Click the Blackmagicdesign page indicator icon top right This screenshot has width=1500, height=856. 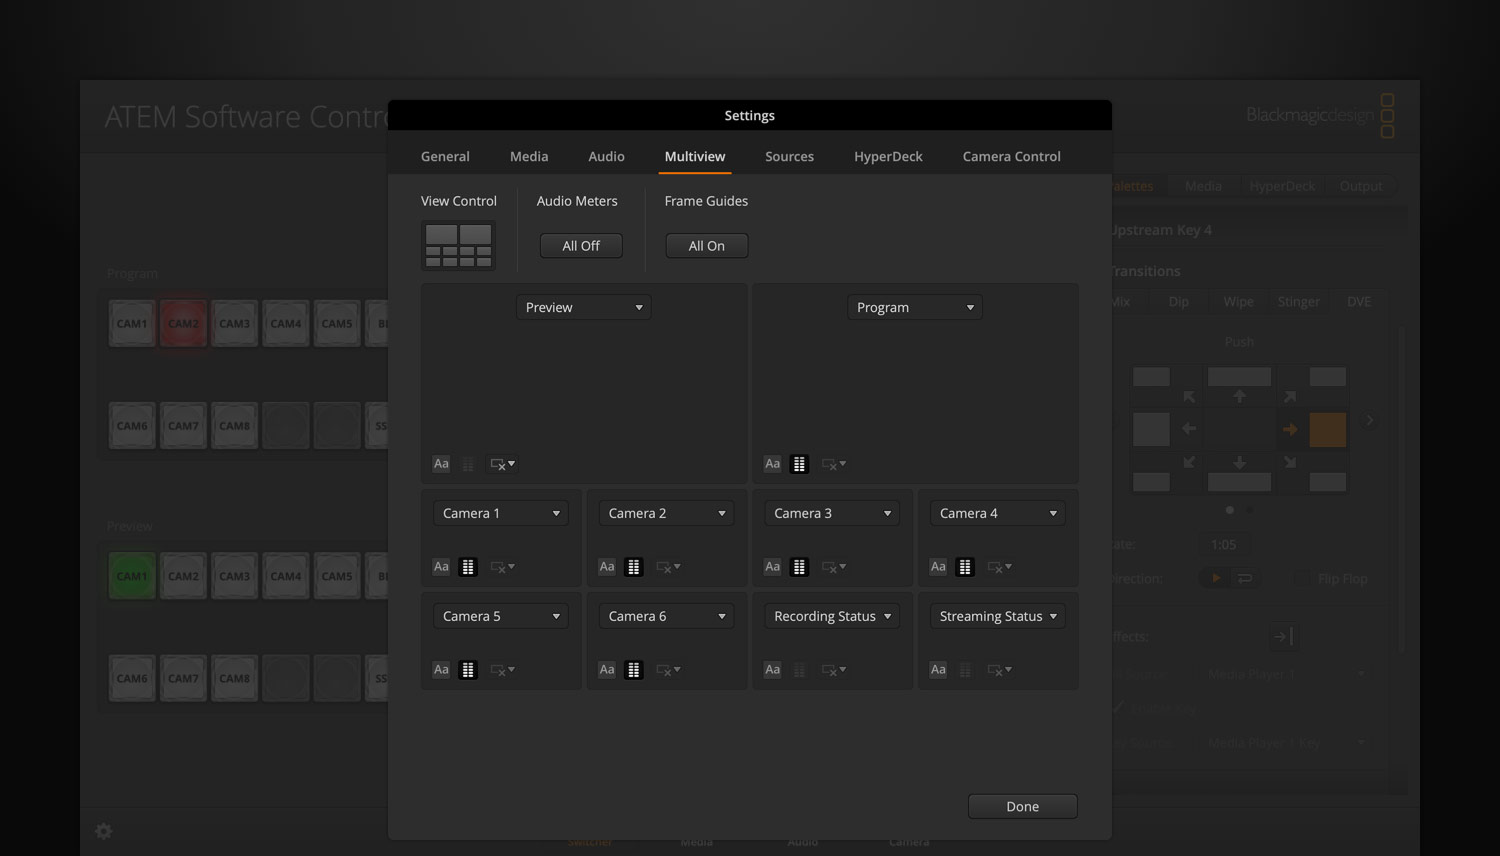(1387, 116)
